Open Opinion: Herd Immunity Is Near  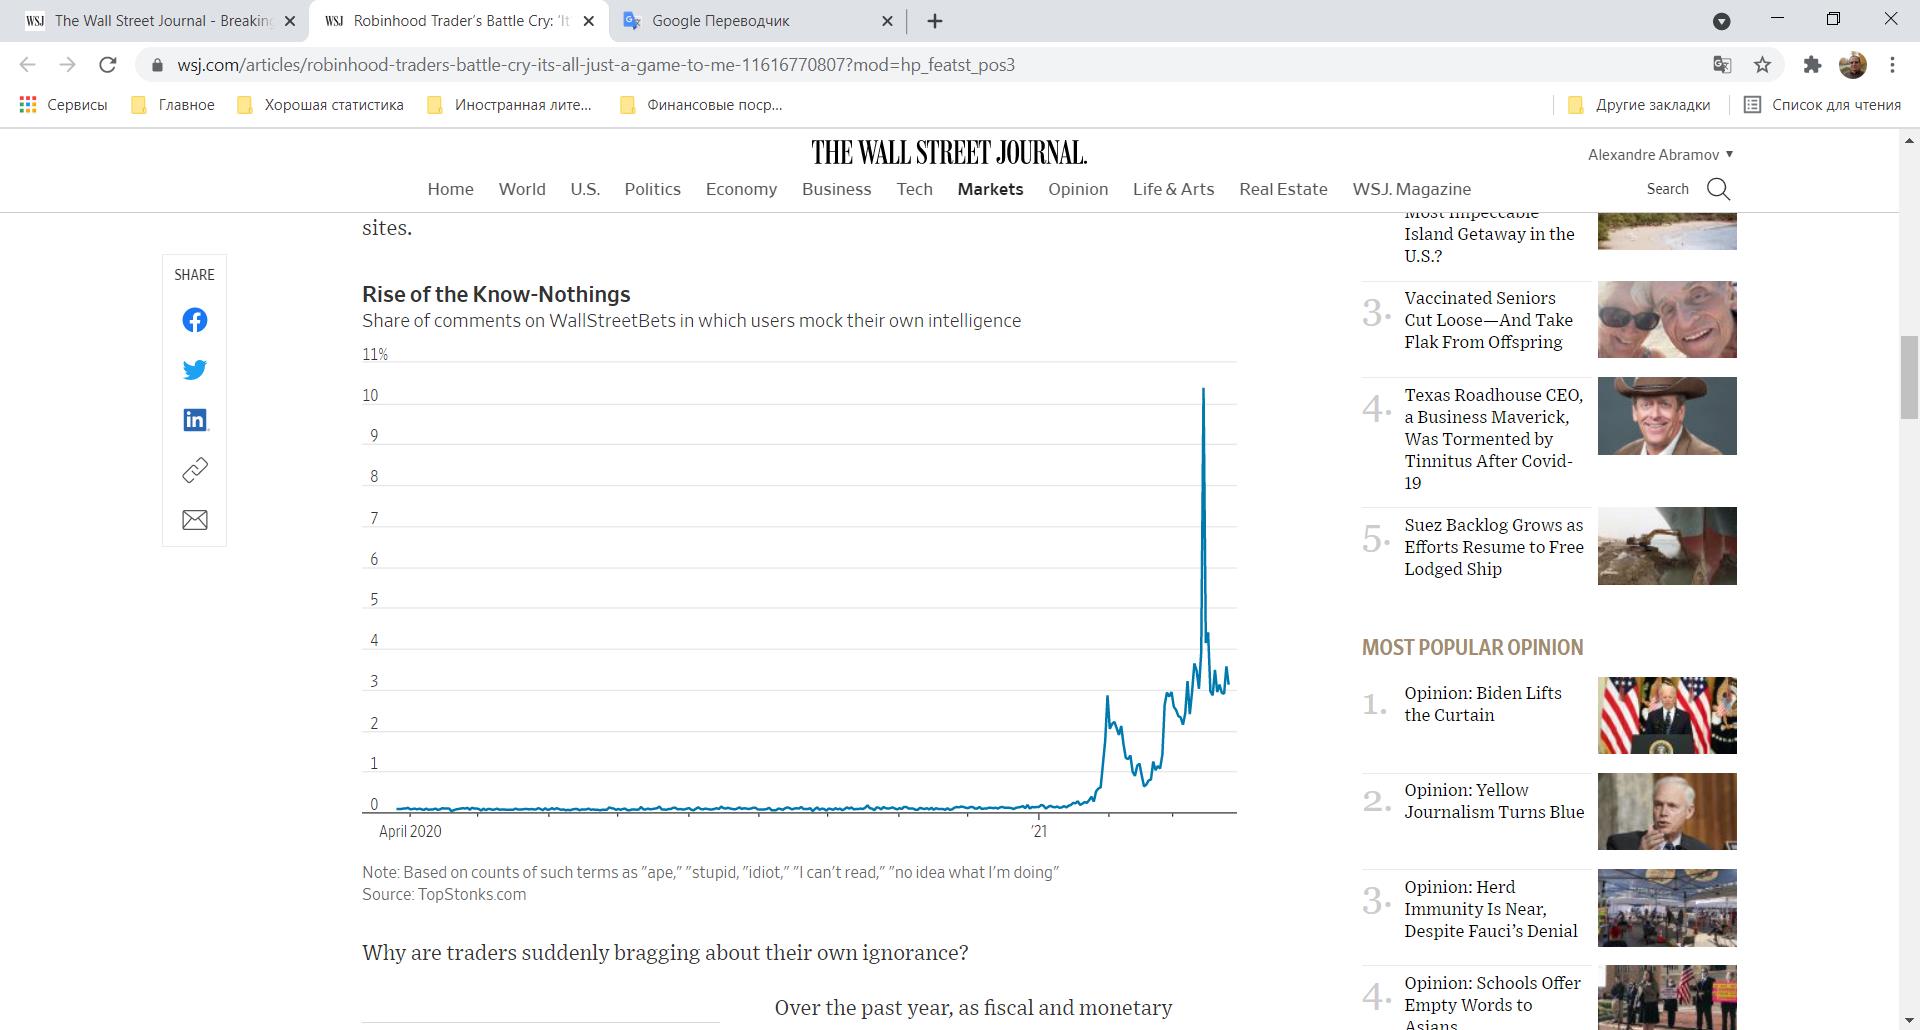[x=1490, y=909]
